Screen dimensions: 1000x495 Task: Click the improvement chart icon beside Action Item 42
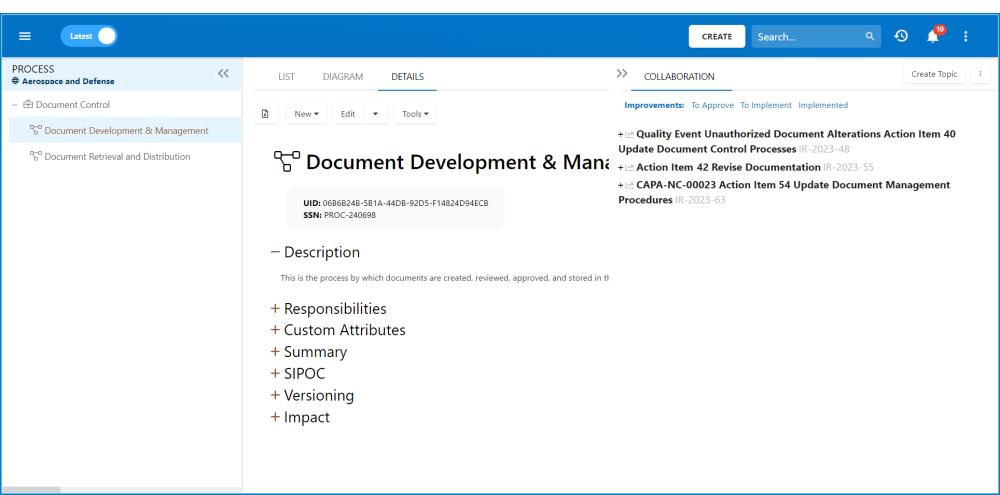click(629, 167)
